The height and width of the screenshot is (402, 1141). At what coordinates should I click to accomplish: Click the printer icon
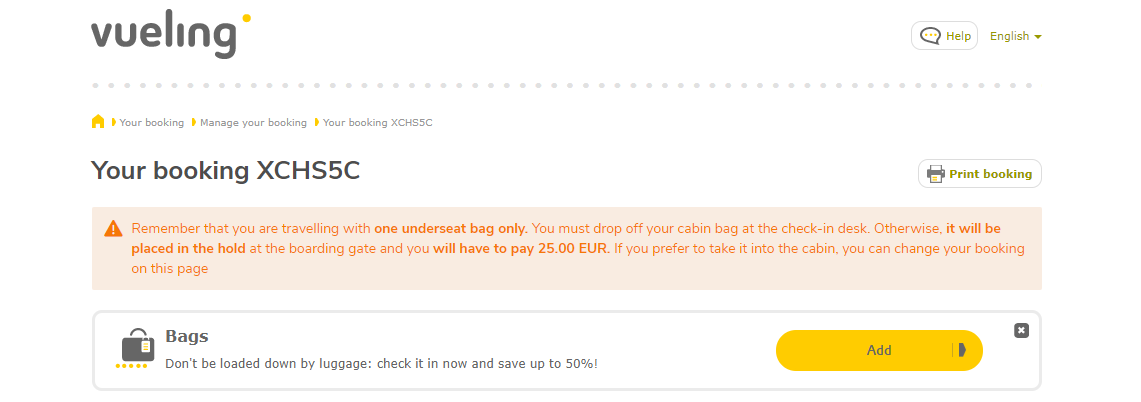coord(936,174)
